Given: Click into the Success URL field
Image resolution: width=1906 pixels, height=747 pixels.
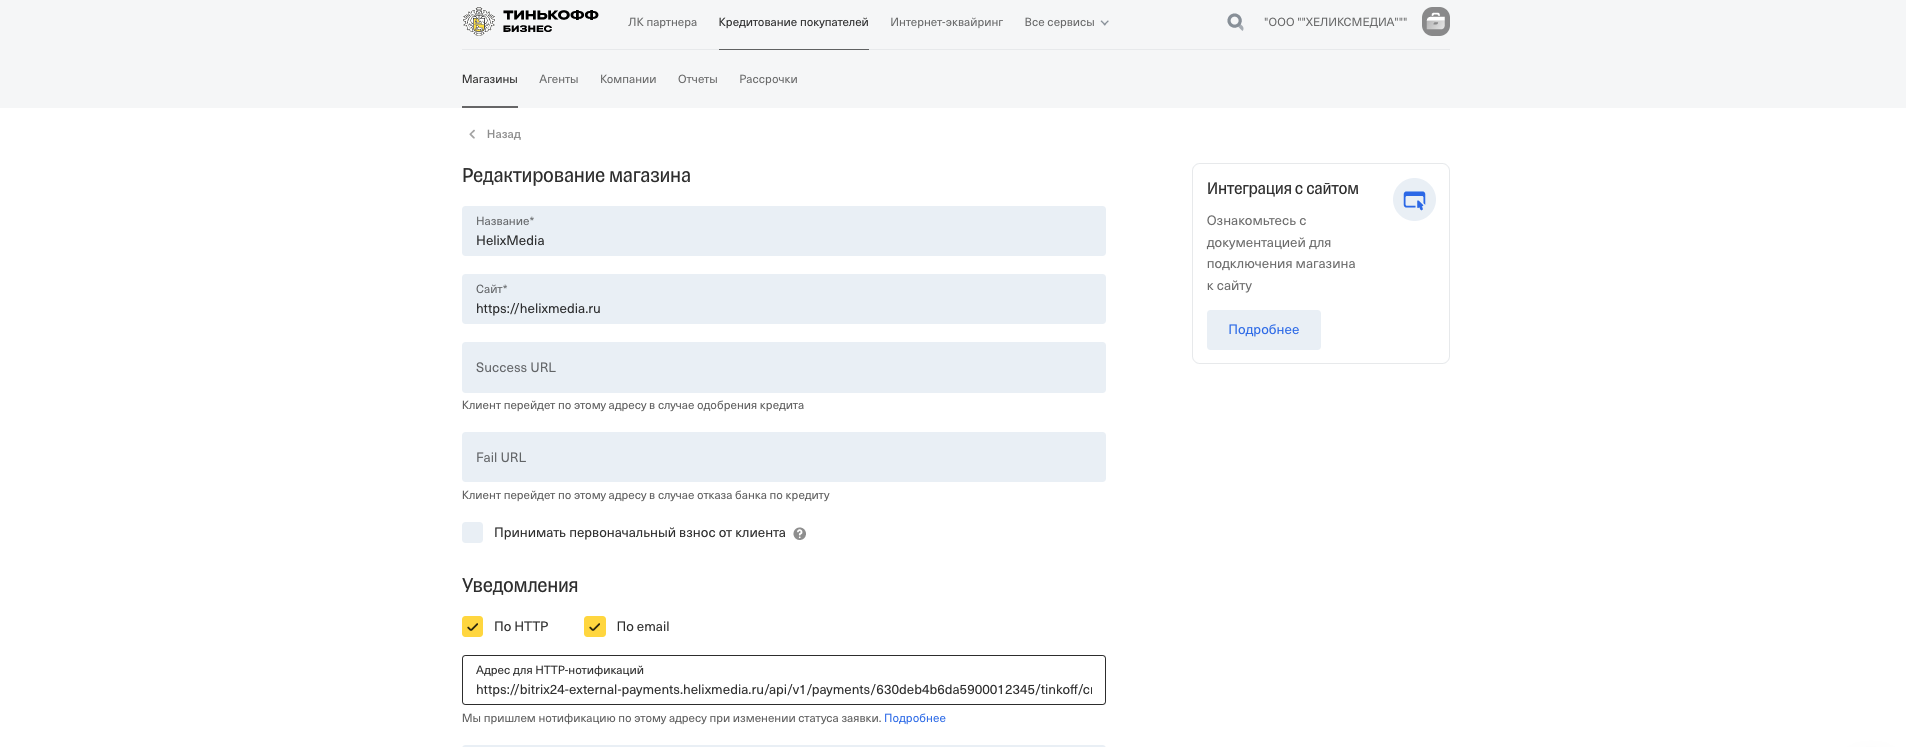Looking at the screenshot, I should point(783,367).
